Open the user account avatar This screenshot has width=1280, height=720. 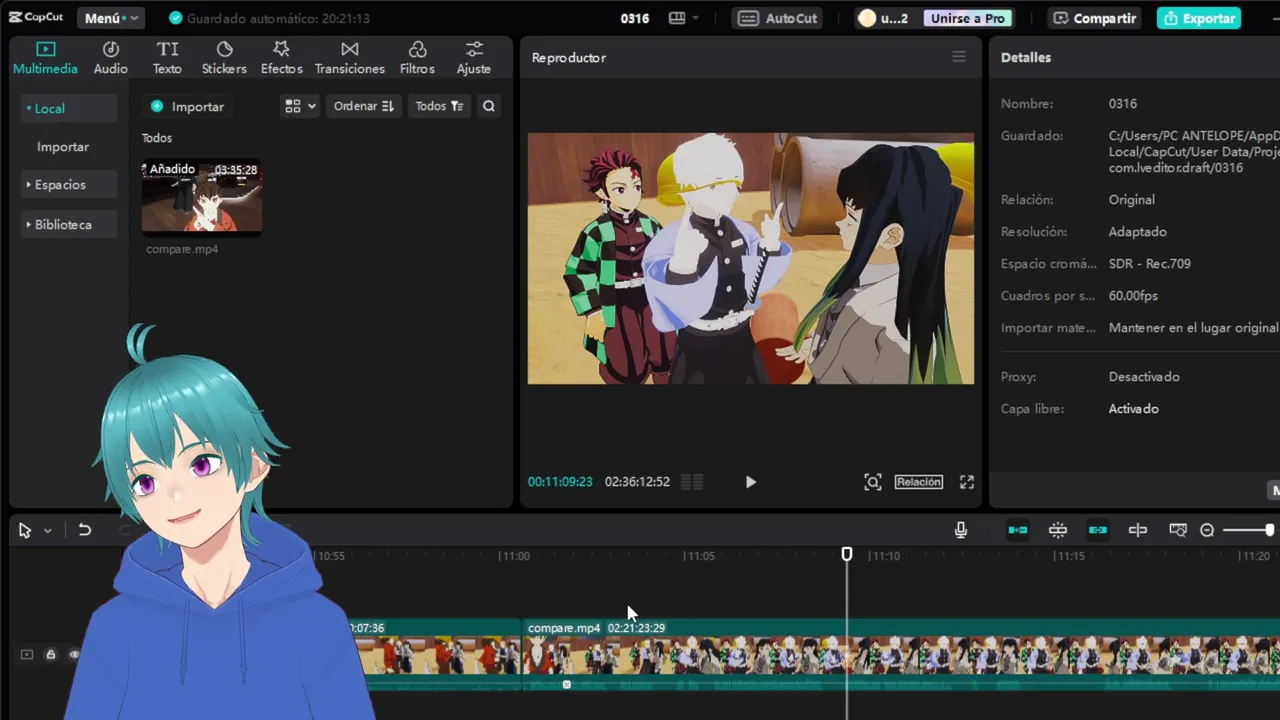click(867, 18)
